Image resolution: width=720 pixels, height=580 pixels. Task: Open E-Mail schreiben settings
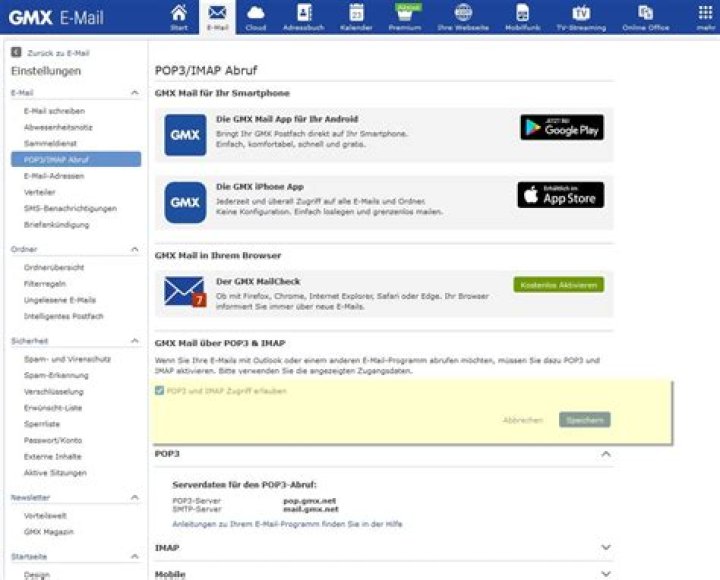coord(54,111)
